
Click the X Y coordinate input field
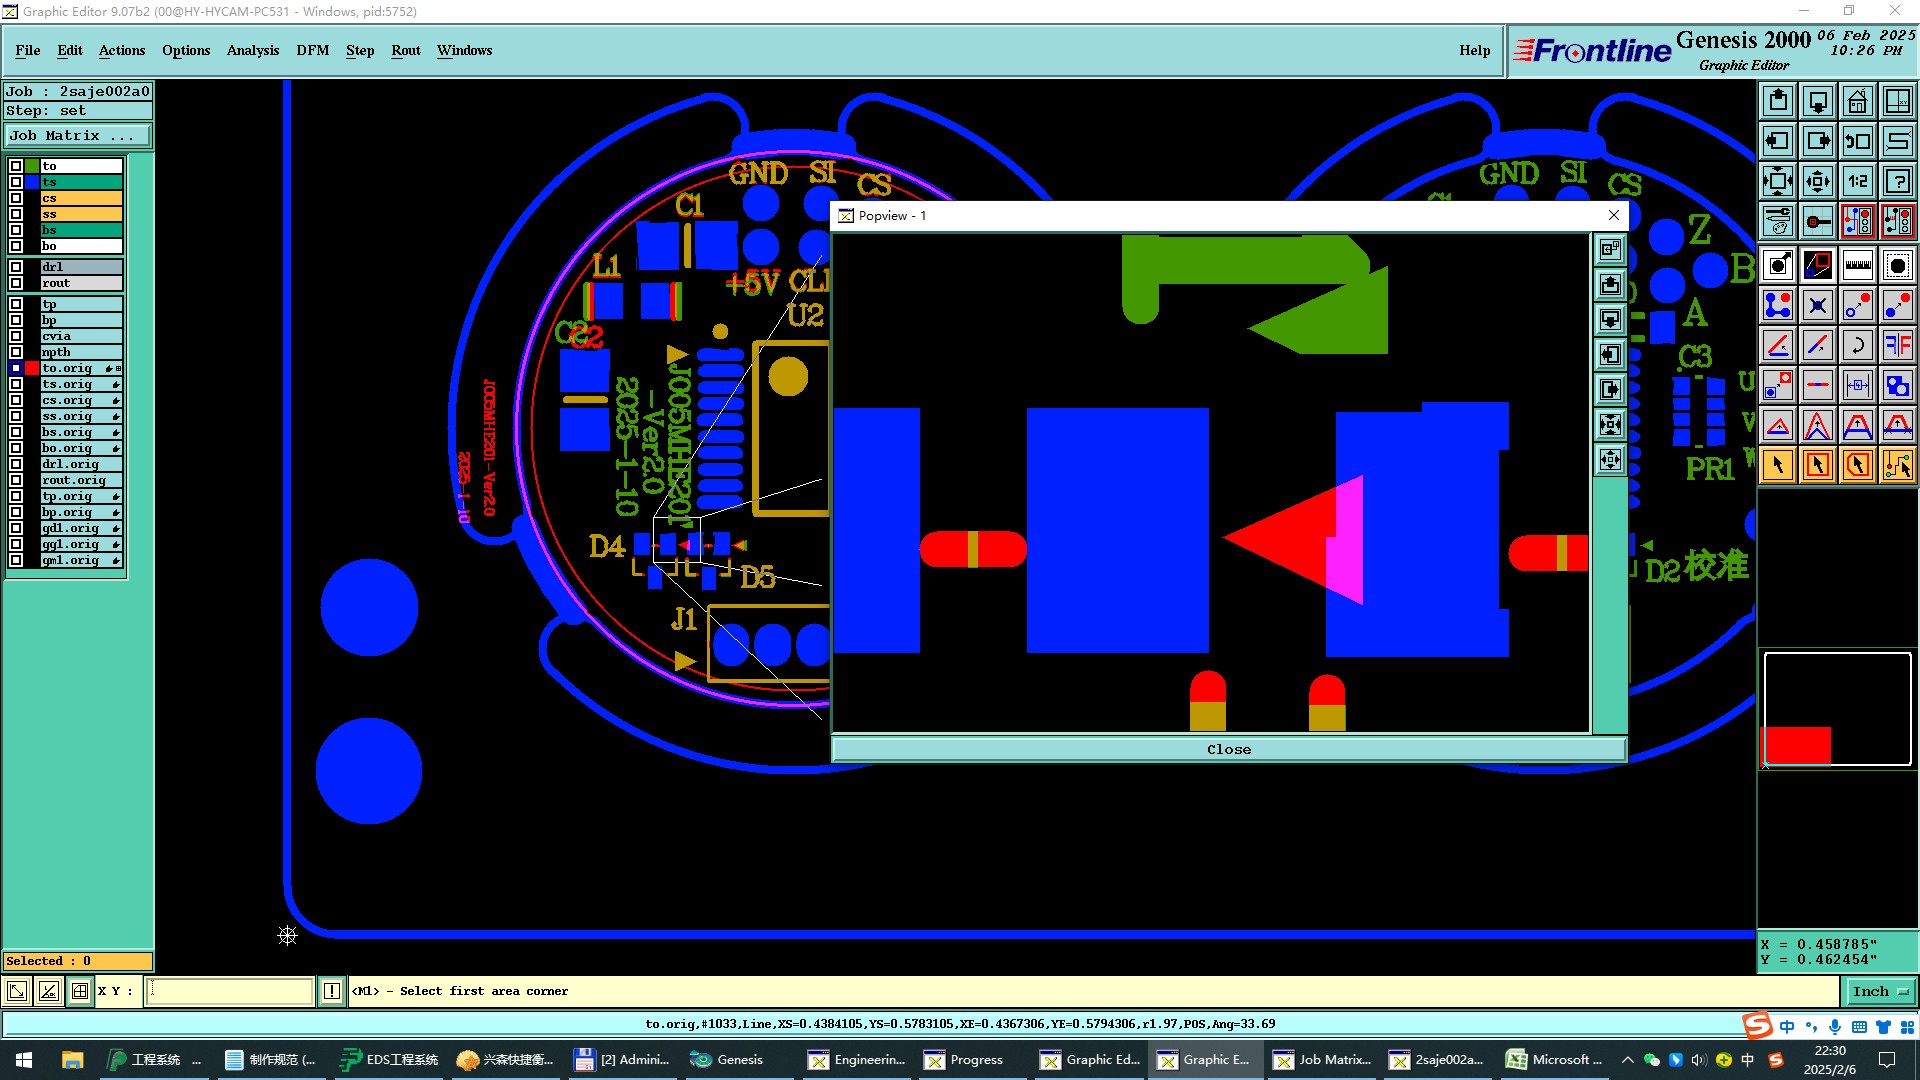pos(230,991)
